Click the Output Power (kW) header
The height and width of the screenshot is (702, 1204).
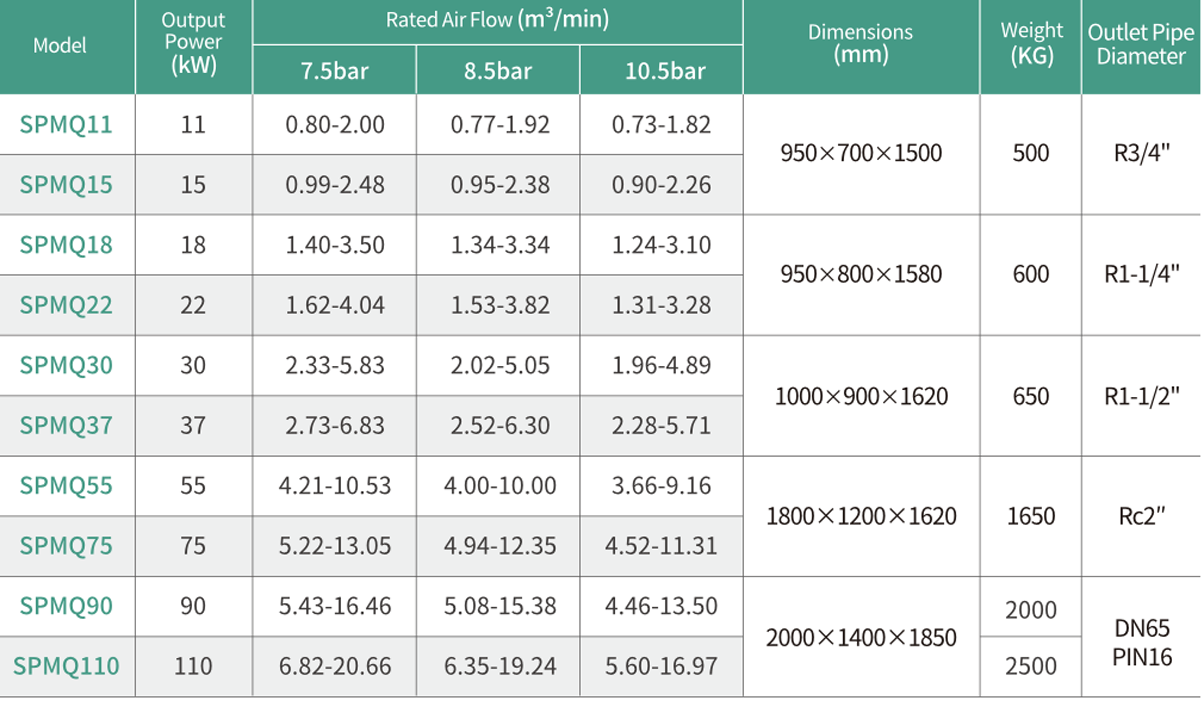pyautogui.click(x=193, y=44)
